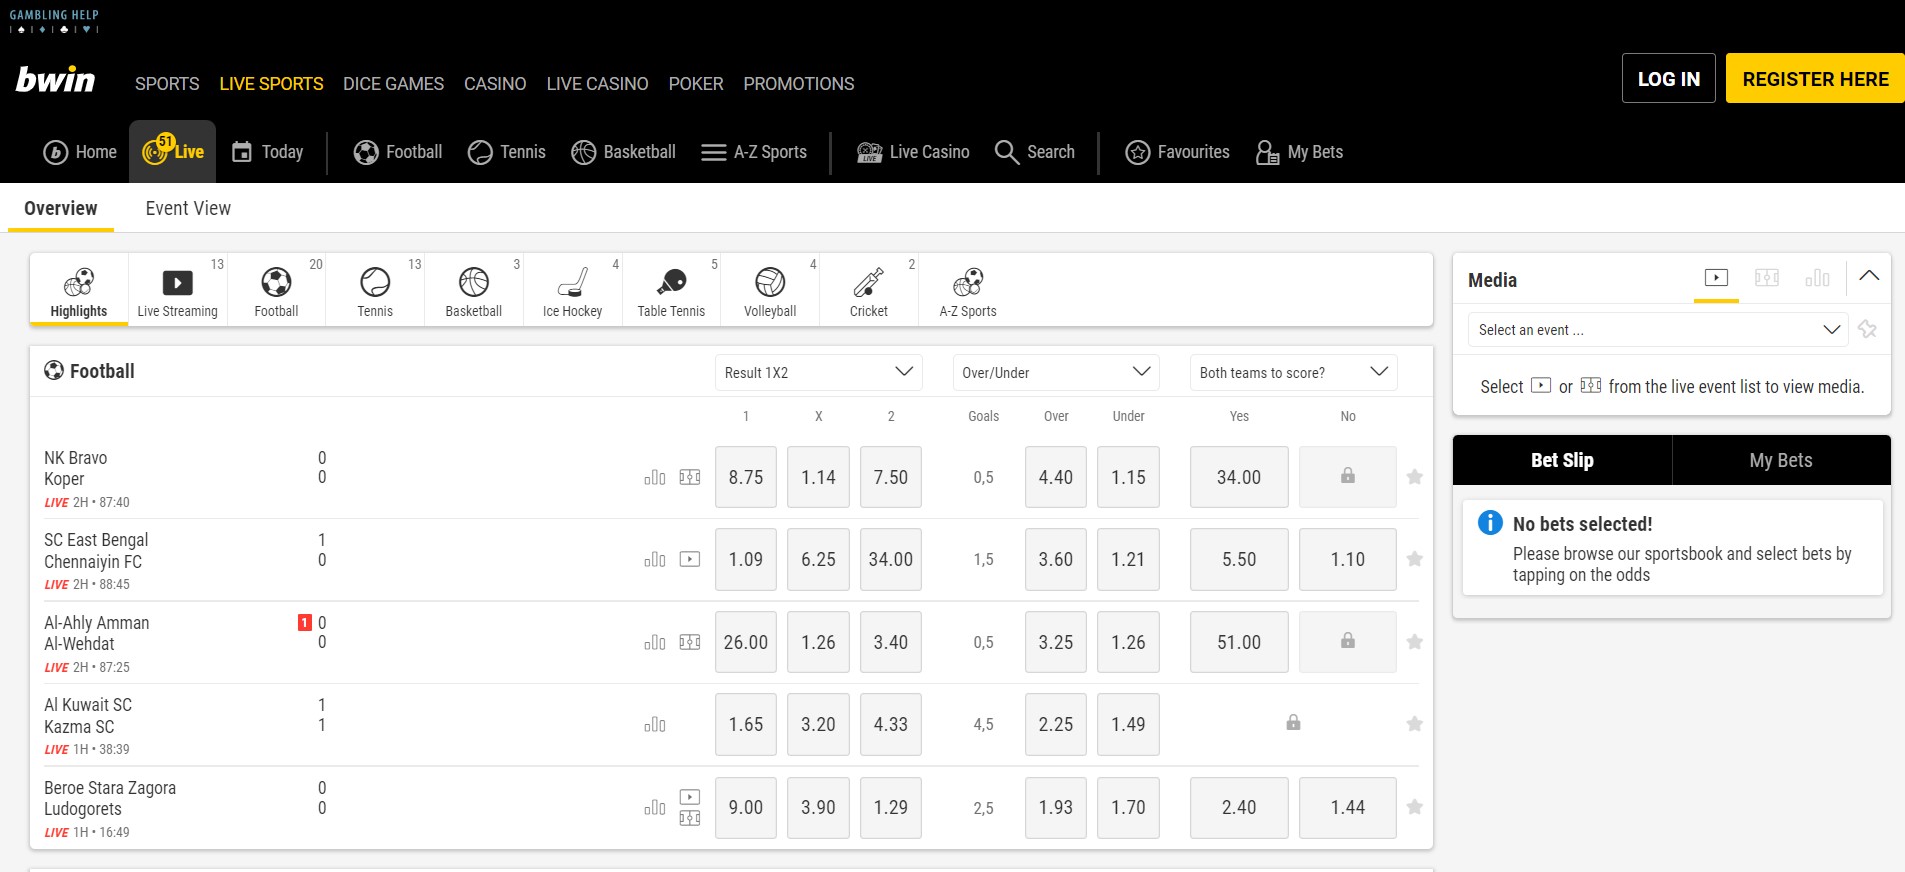
Task: Select Cricket sport filter
Action: pyautogui.click(x=869, y=291)
